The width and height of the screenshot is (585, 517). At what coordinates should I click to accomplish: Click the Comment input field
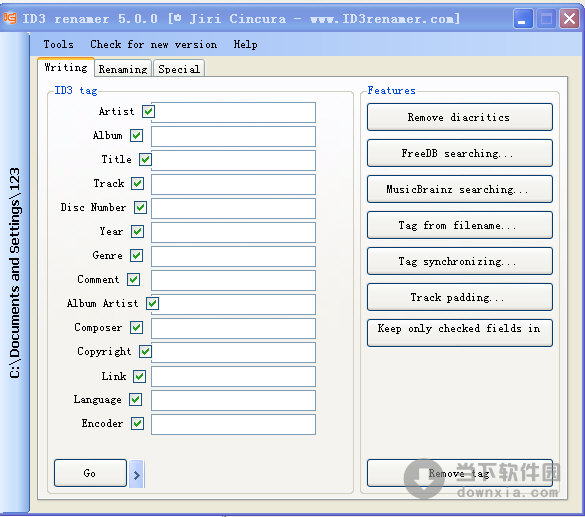coord(234,281)
